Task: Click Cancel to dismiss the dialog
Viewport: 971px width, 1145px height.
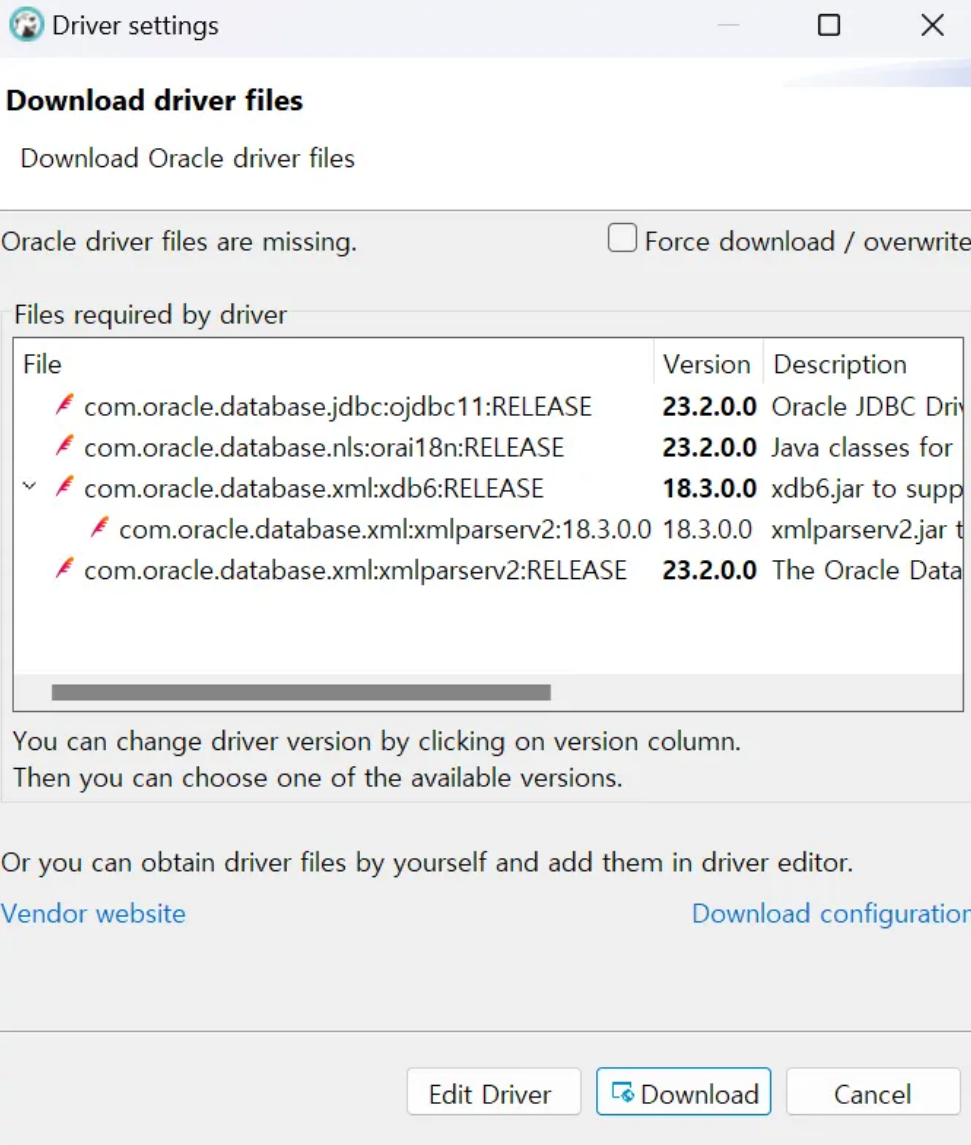Action: tap(872, 1092)
